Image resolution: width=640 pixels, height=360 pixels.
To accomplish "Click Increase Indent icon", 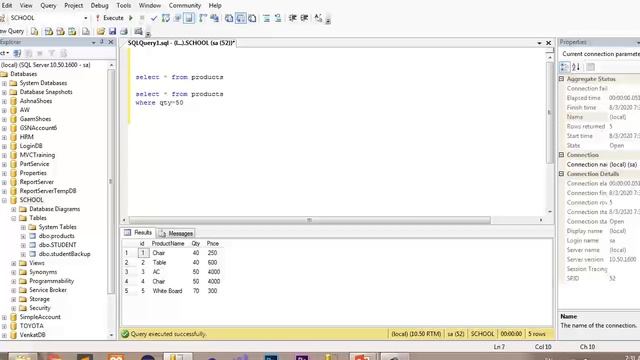I will [x=304, y=18].
